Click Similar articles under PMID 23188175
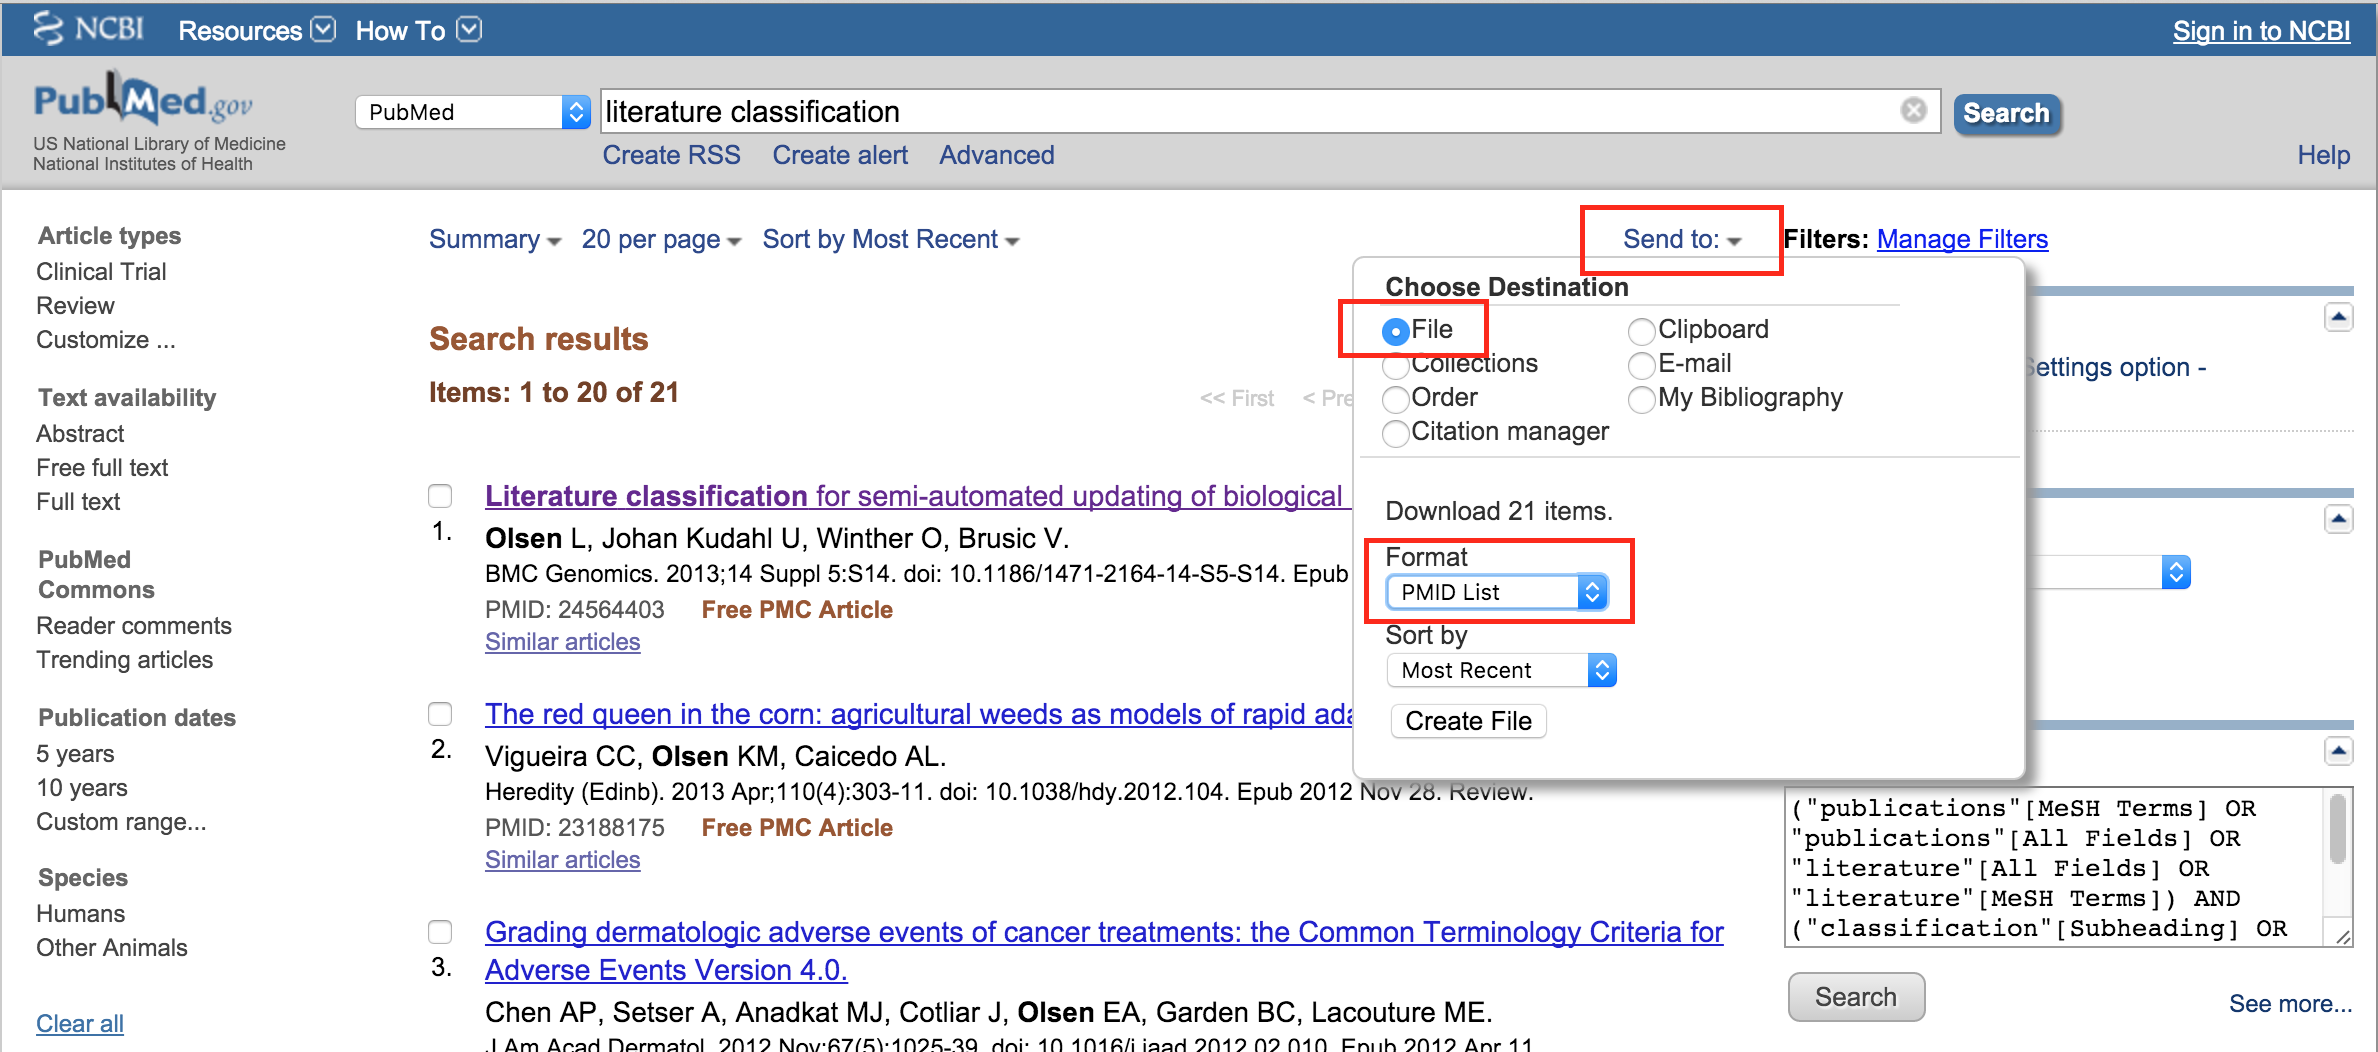The image size is (2378, 1052). pos(562,860)
